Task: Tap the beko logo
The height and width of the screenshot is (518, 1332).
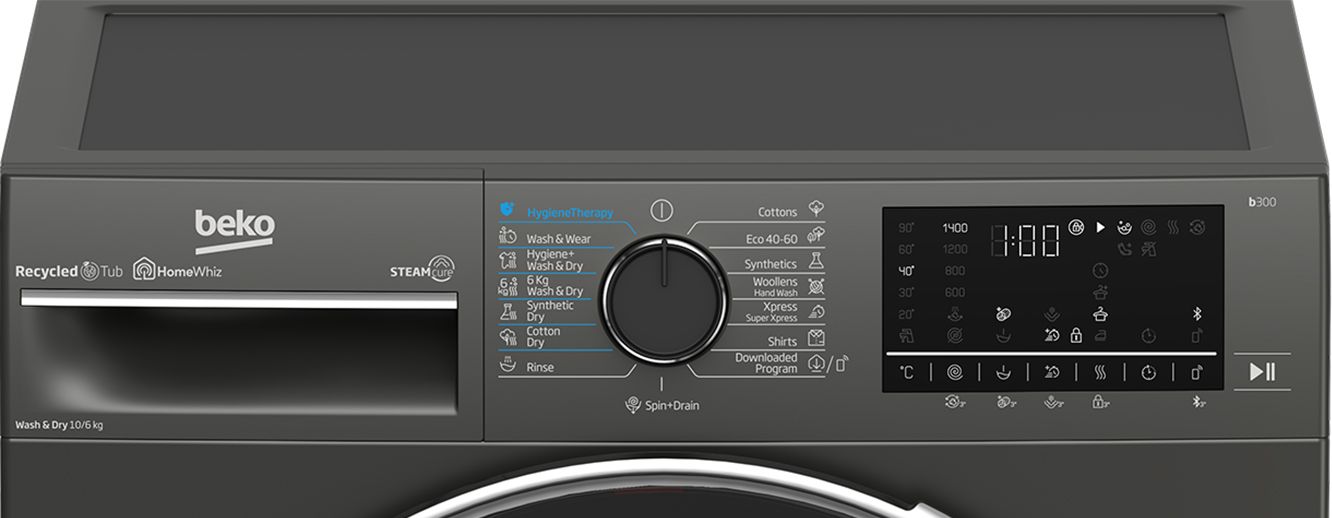Action: coord(234,231)
